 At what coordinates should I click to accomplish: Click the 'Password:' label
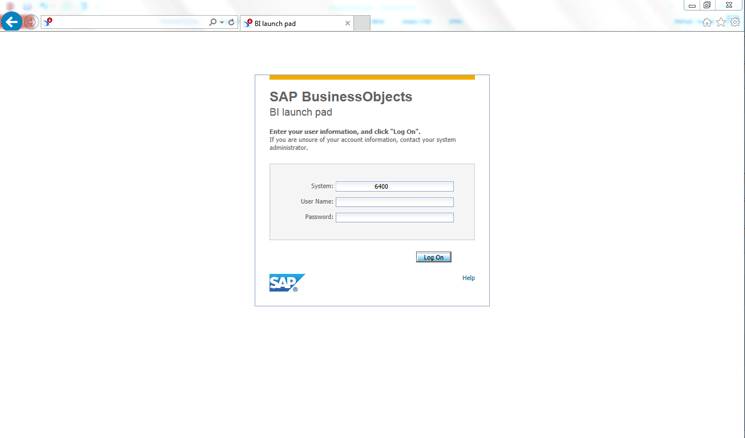(319, 217)
